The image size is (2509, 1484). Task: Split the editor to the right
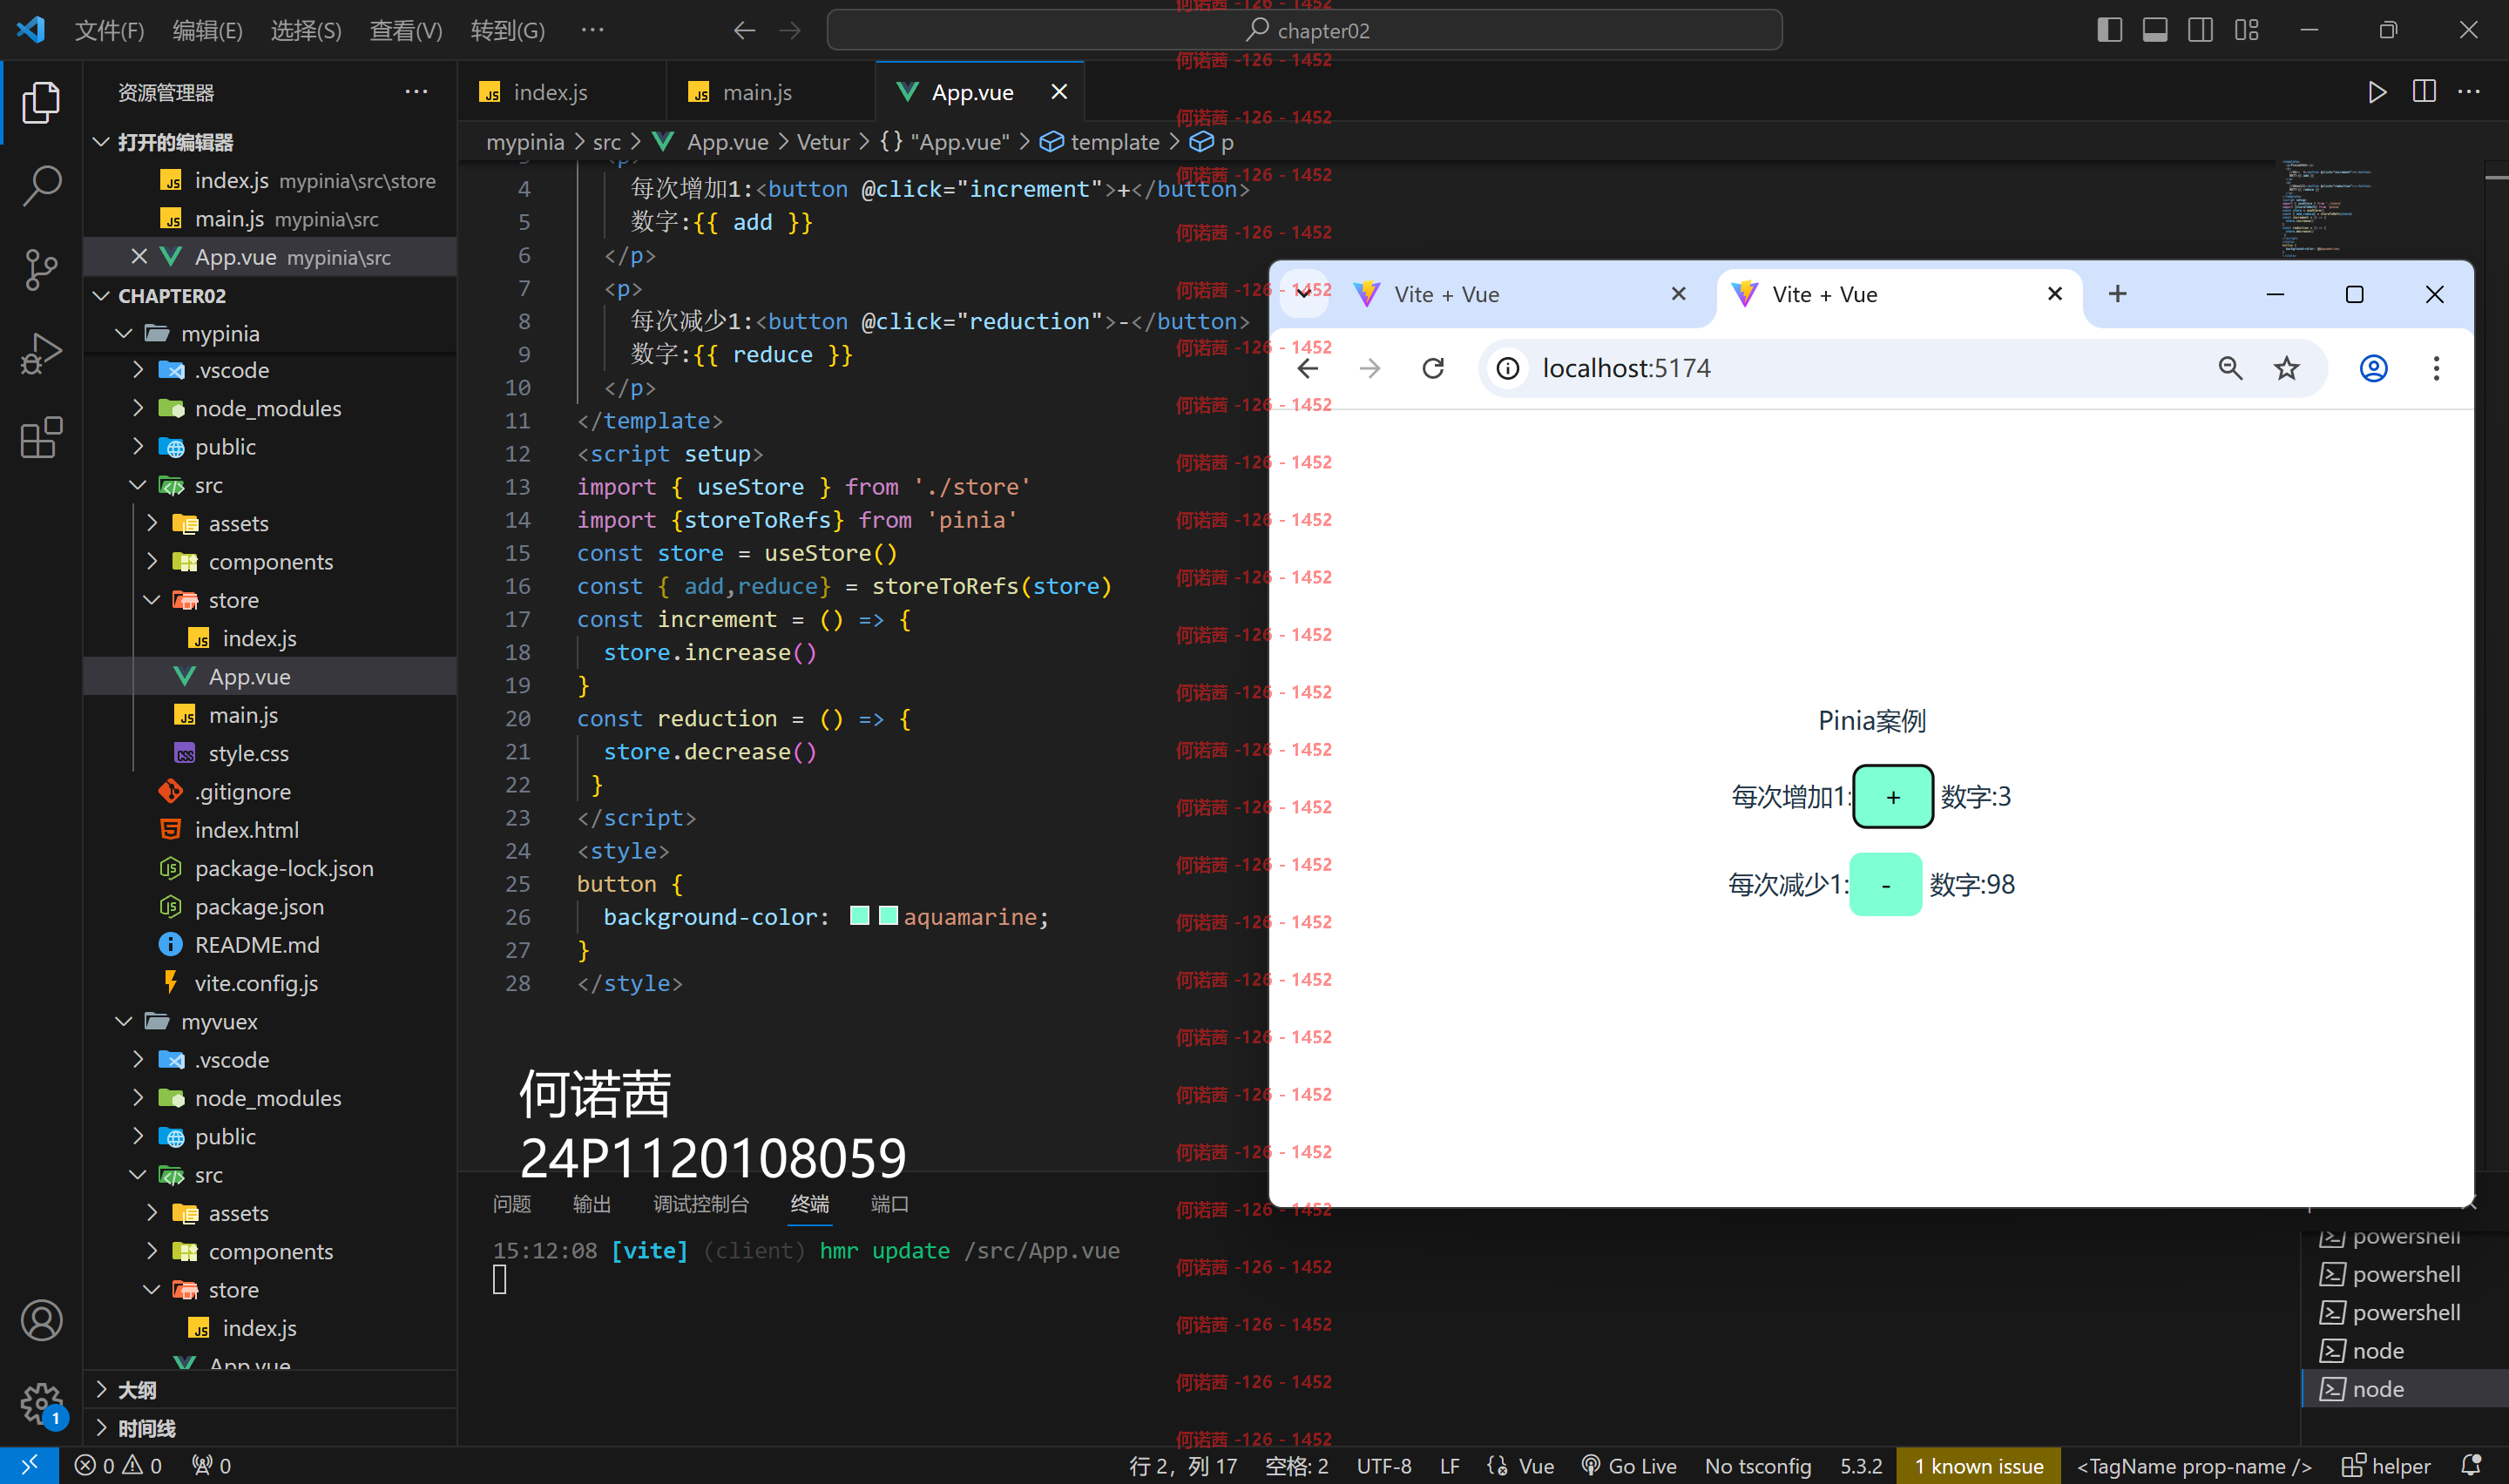tap(2424, 92)
